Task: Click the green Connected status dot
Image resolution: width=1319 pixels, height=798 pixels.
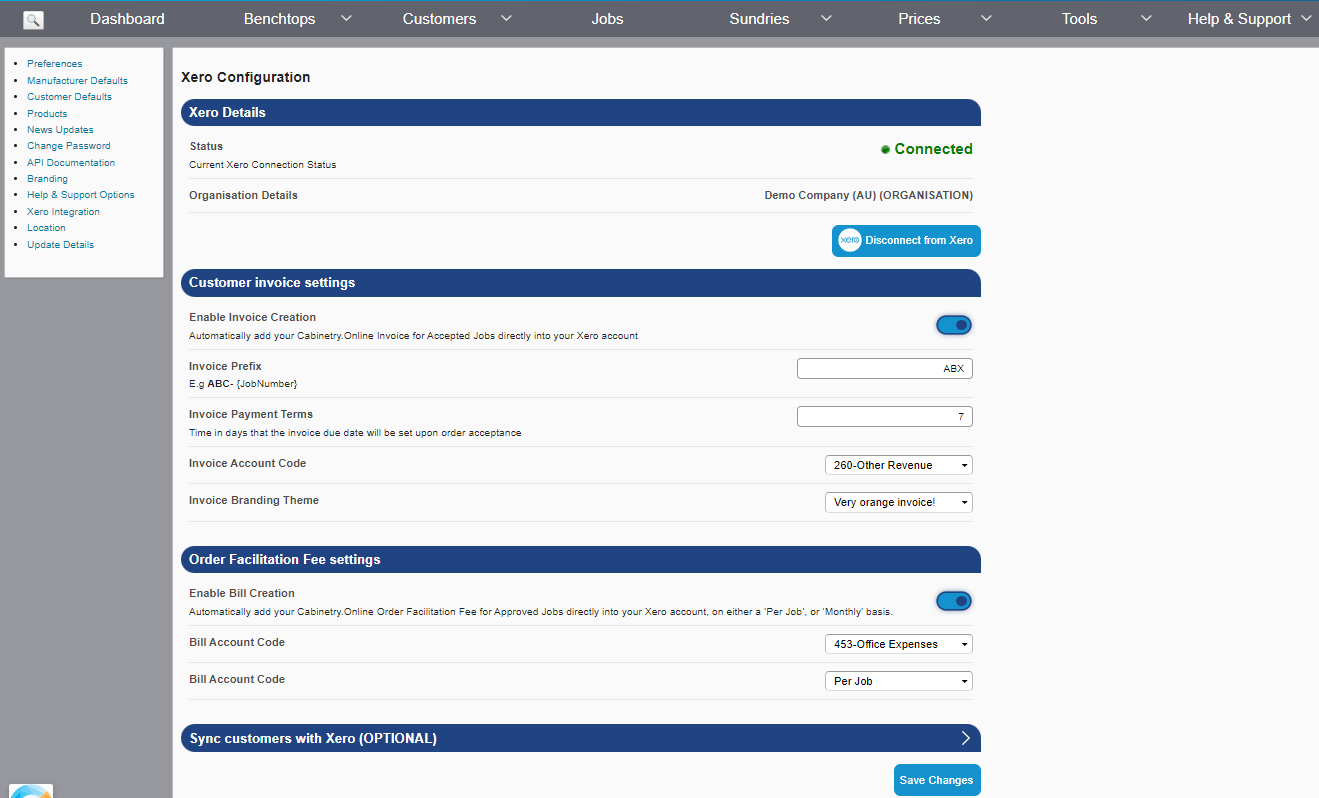Action: click(x=885, y=149)
